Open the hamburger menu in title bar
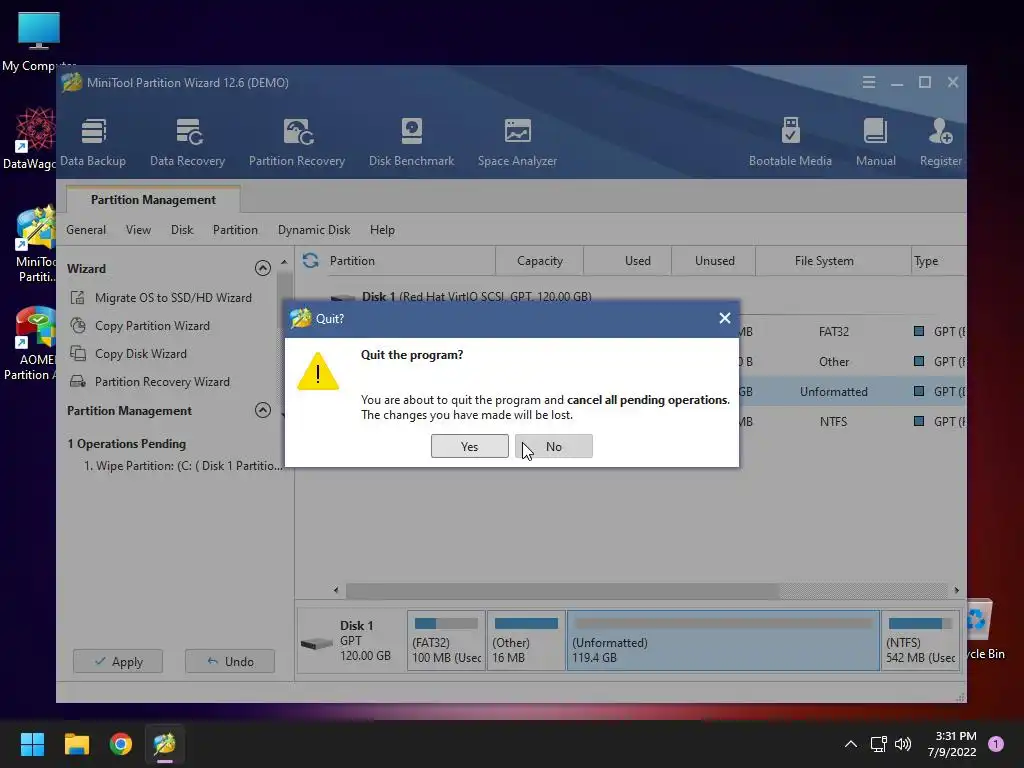Viewport: 1024px width, 768px height. pyautogui.click(x=869, y=82)
